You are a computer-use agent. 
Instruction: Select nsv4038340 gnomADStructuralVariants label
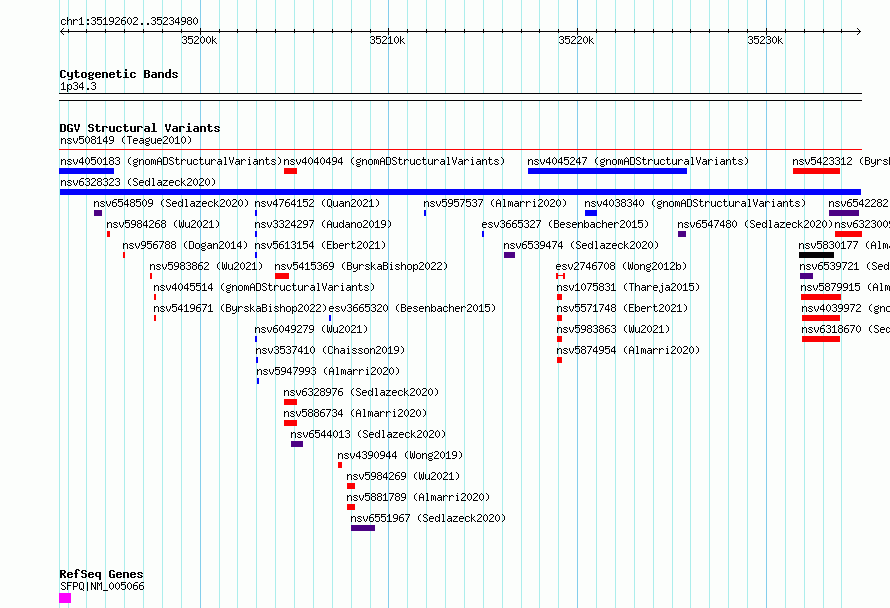coord(695,203)
